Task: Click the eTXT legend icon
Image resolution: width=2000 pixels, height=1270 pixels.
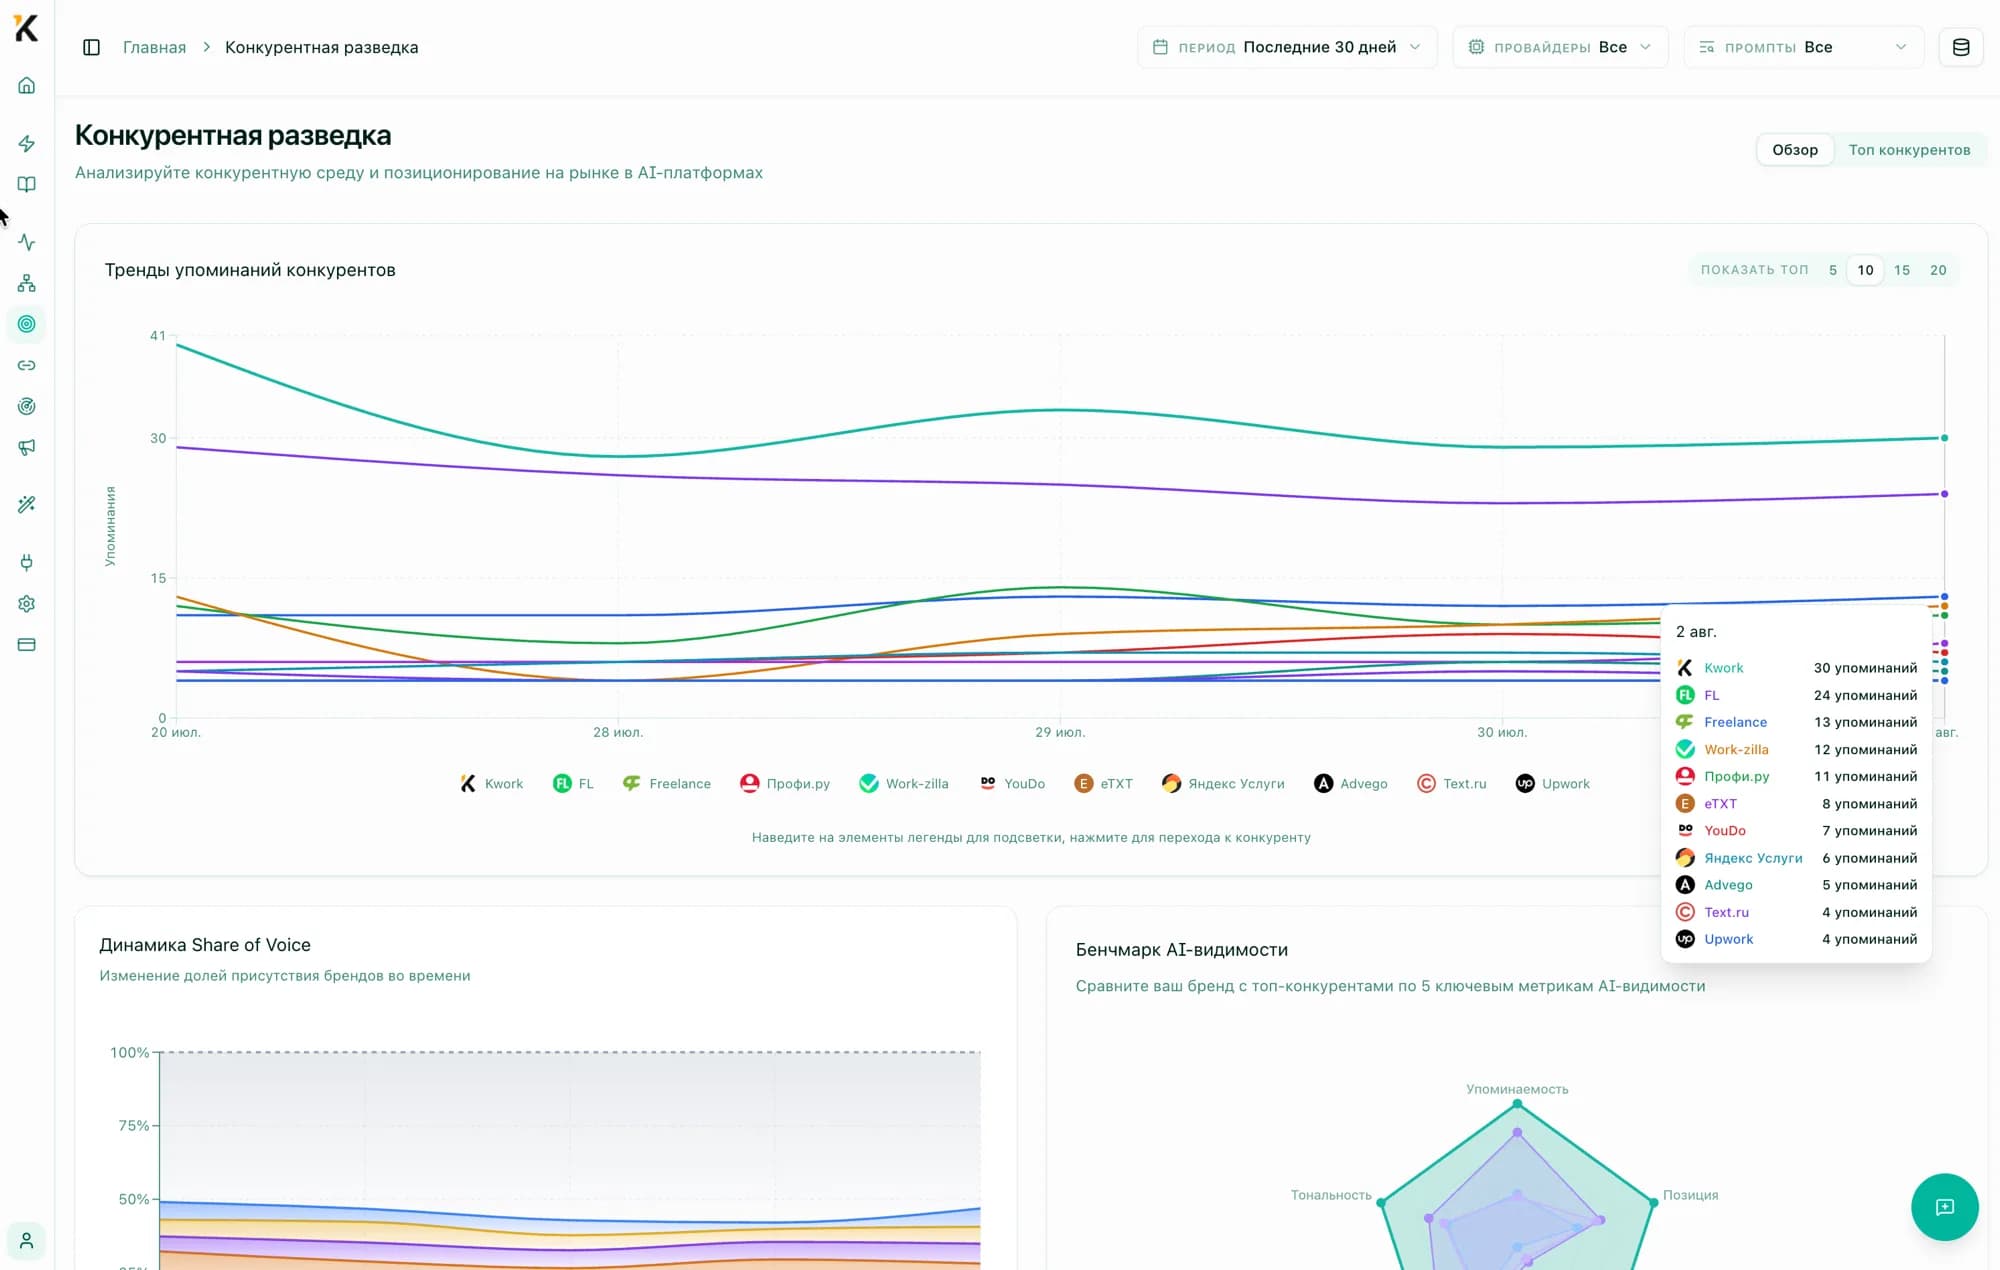Action: tap(1083, 784)
